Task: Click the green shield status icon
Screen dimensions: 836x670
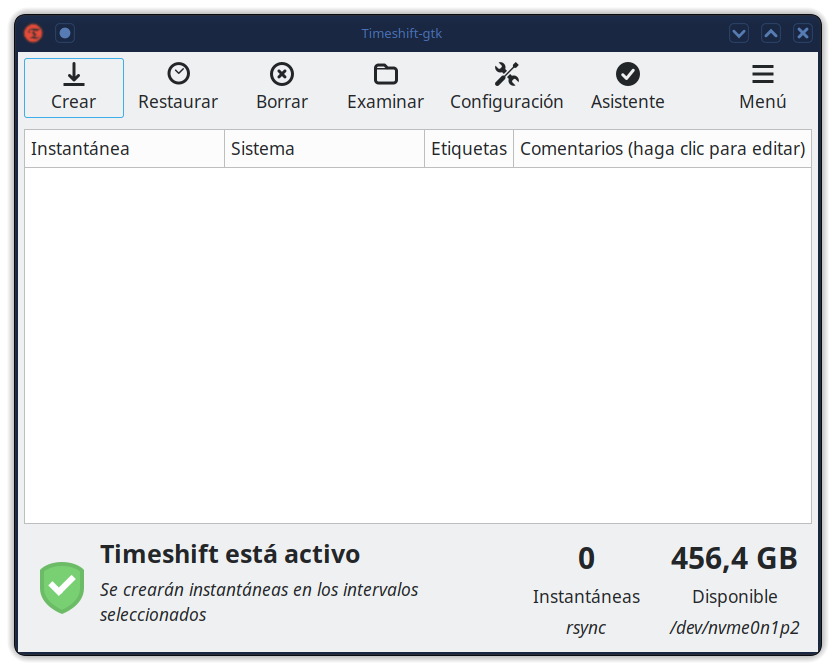Action: 62,587
